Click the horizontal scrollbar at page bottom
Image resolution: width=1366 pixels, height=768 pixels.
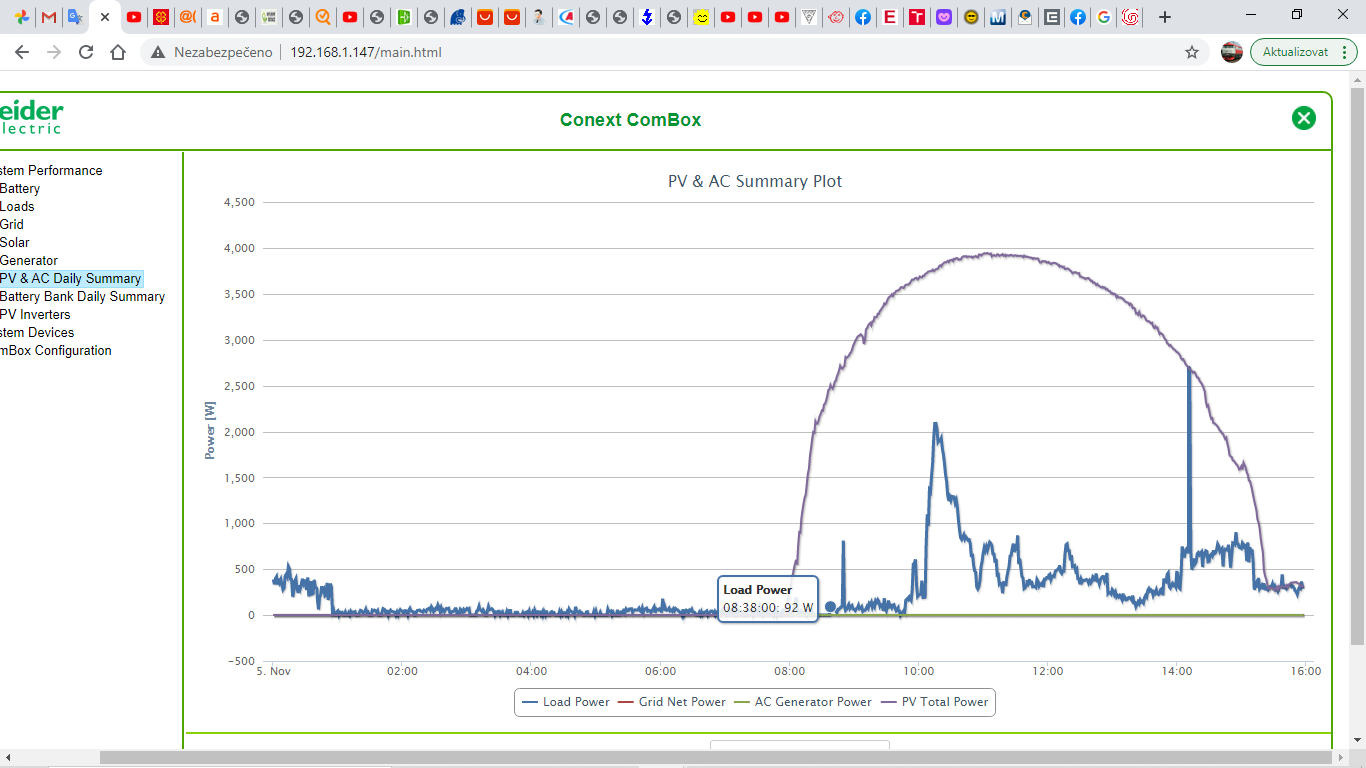coord(700,758)
